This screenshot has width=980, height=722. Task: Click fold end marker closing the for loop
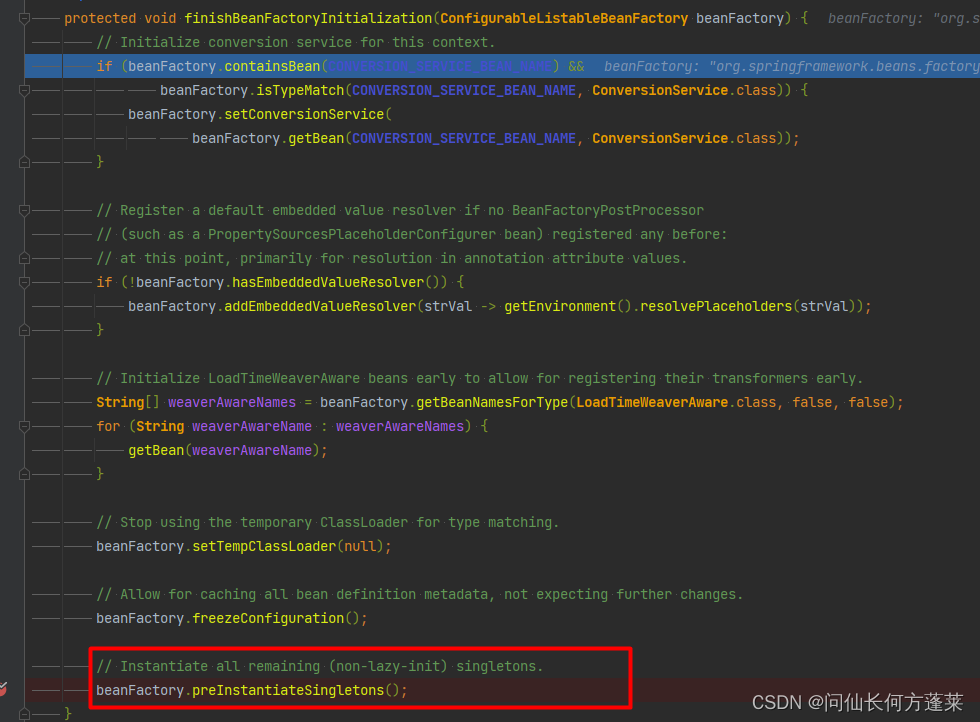pyautogui.click(x=24, y=474)
